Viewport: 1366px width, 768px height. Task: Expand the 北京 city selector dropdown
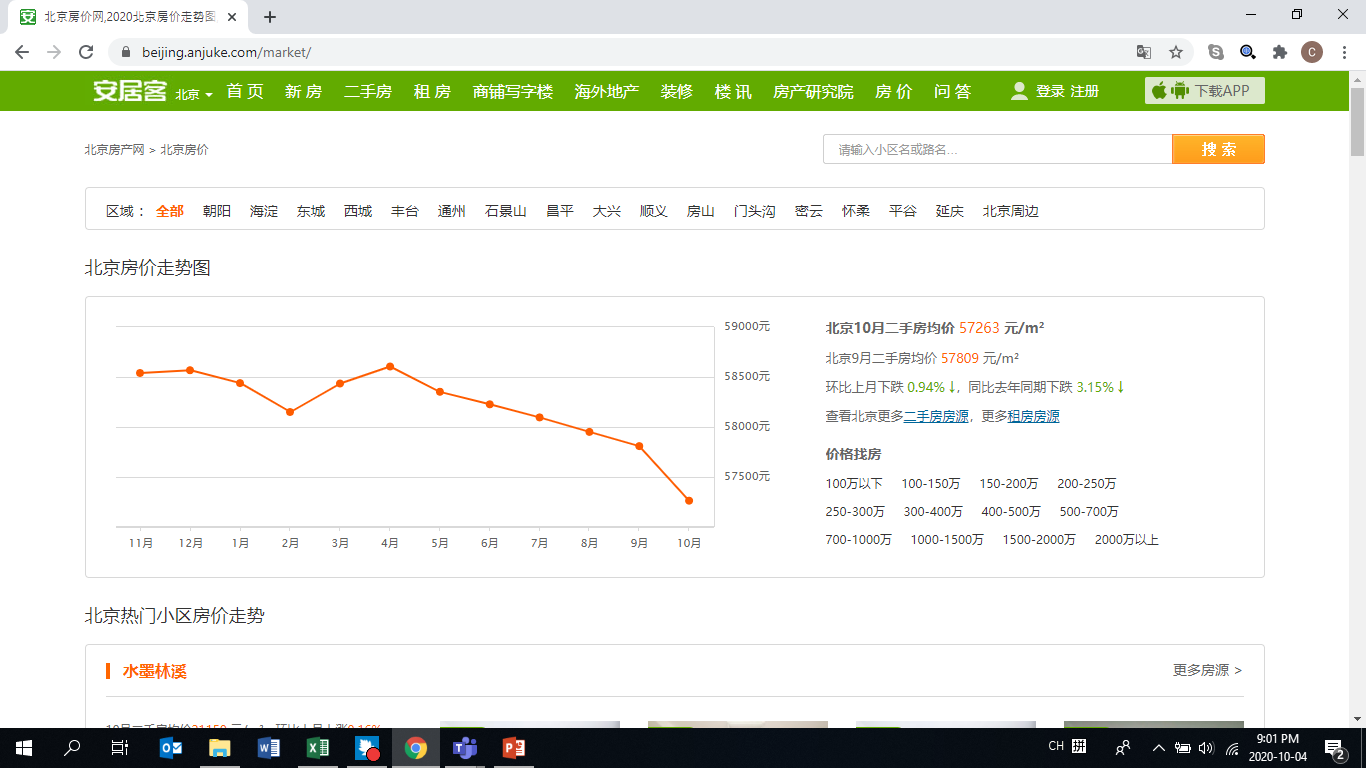(194, 94)
